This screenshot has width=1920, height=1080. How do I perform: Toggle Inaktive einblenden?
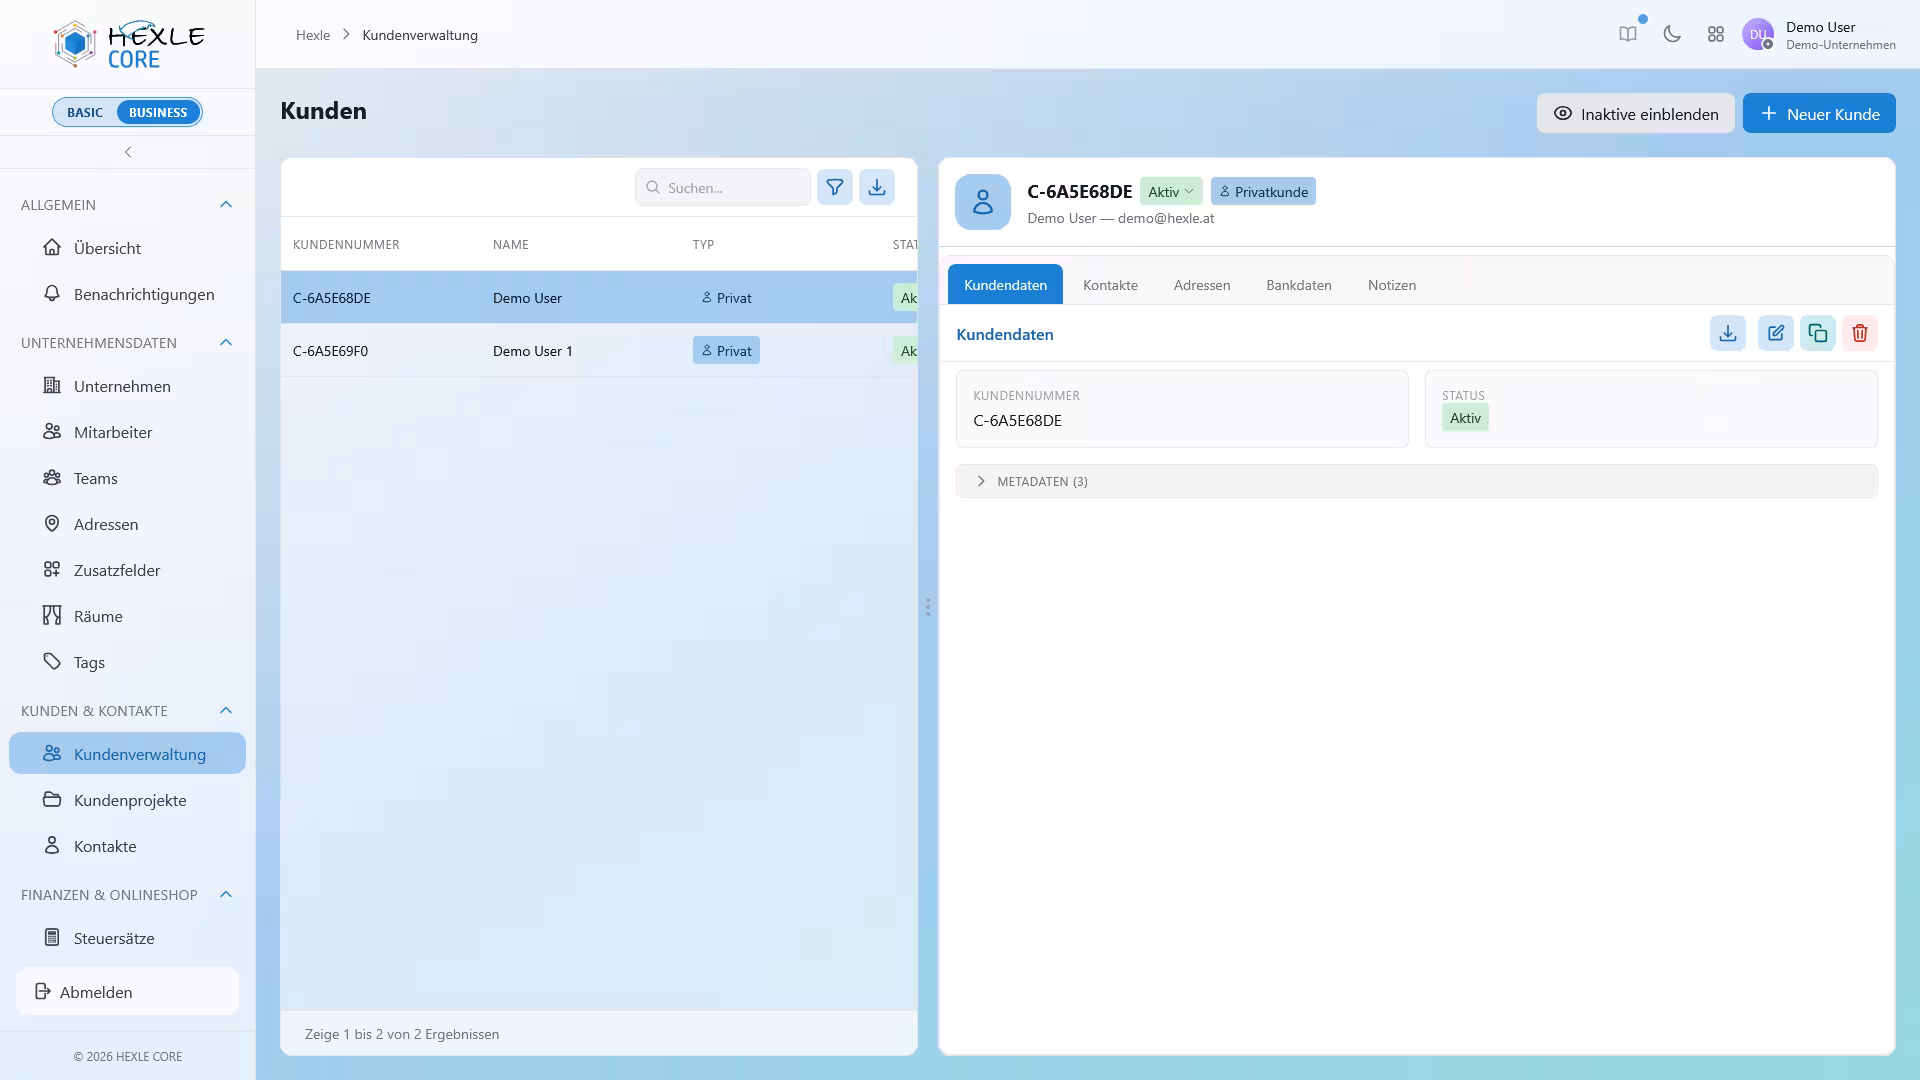tap(1635, 113)
